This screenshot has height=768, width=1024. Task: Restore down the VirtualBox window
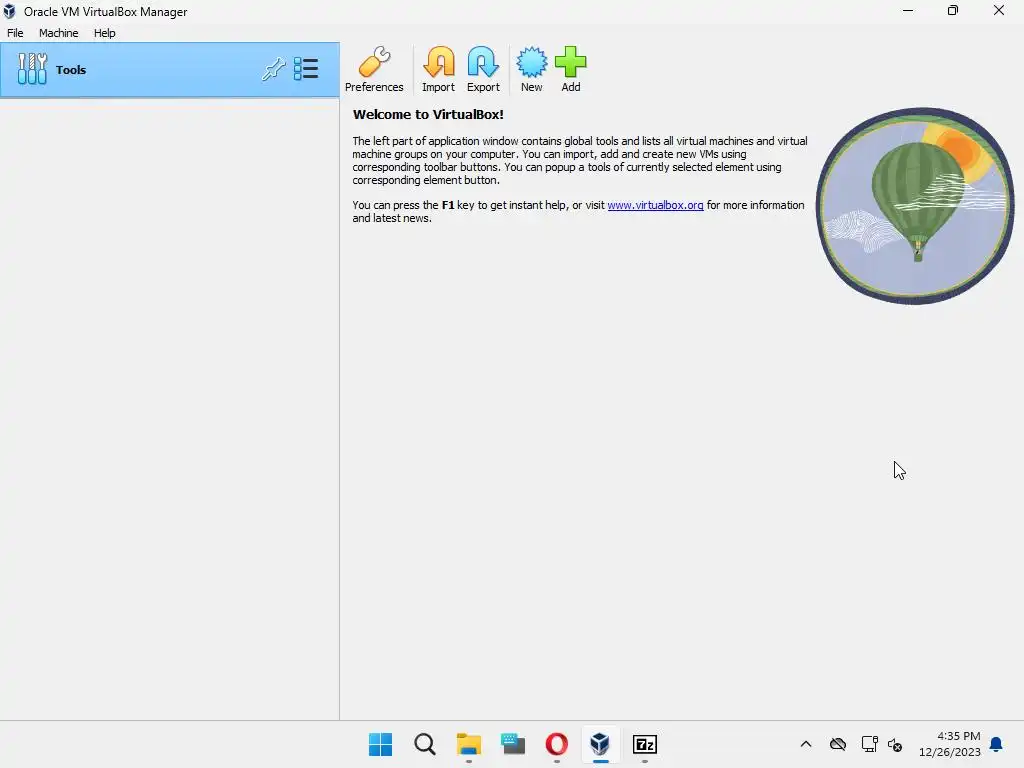(x=953, y=10)
